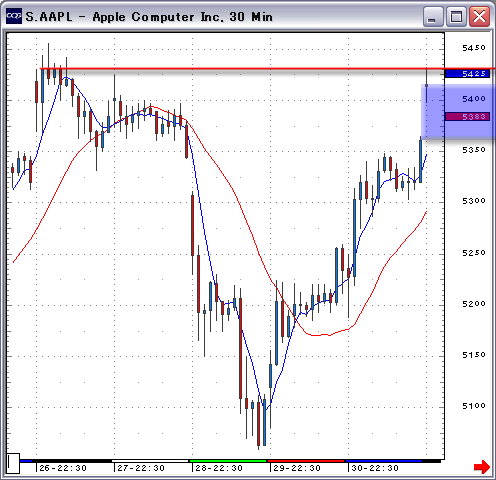Click the 5150 price axis label
Viewport: 496px width, 480px height.
[x=474, y=355]
